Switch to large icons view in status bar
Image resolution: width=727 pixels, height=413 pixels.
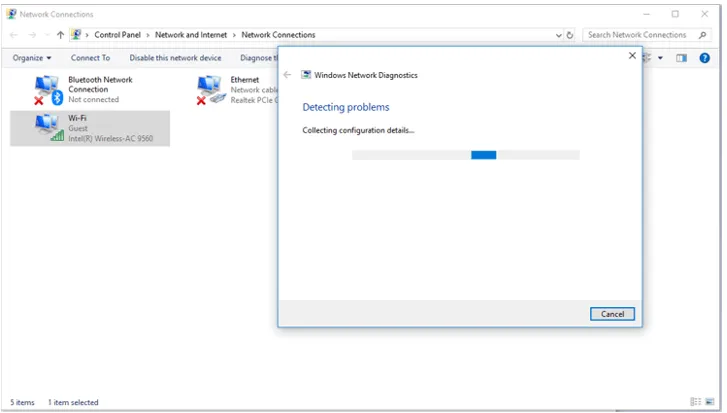(710, 402)
